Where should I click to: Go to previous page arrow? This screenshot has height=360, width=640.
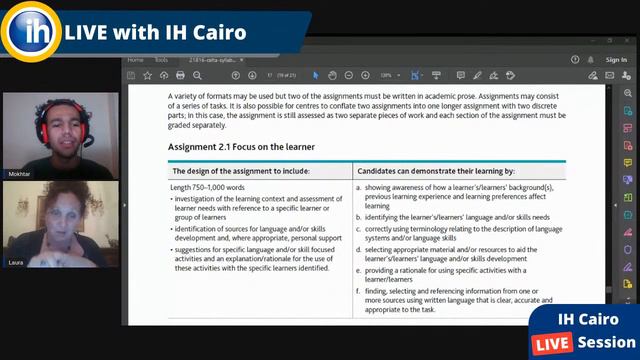[236, 76]
